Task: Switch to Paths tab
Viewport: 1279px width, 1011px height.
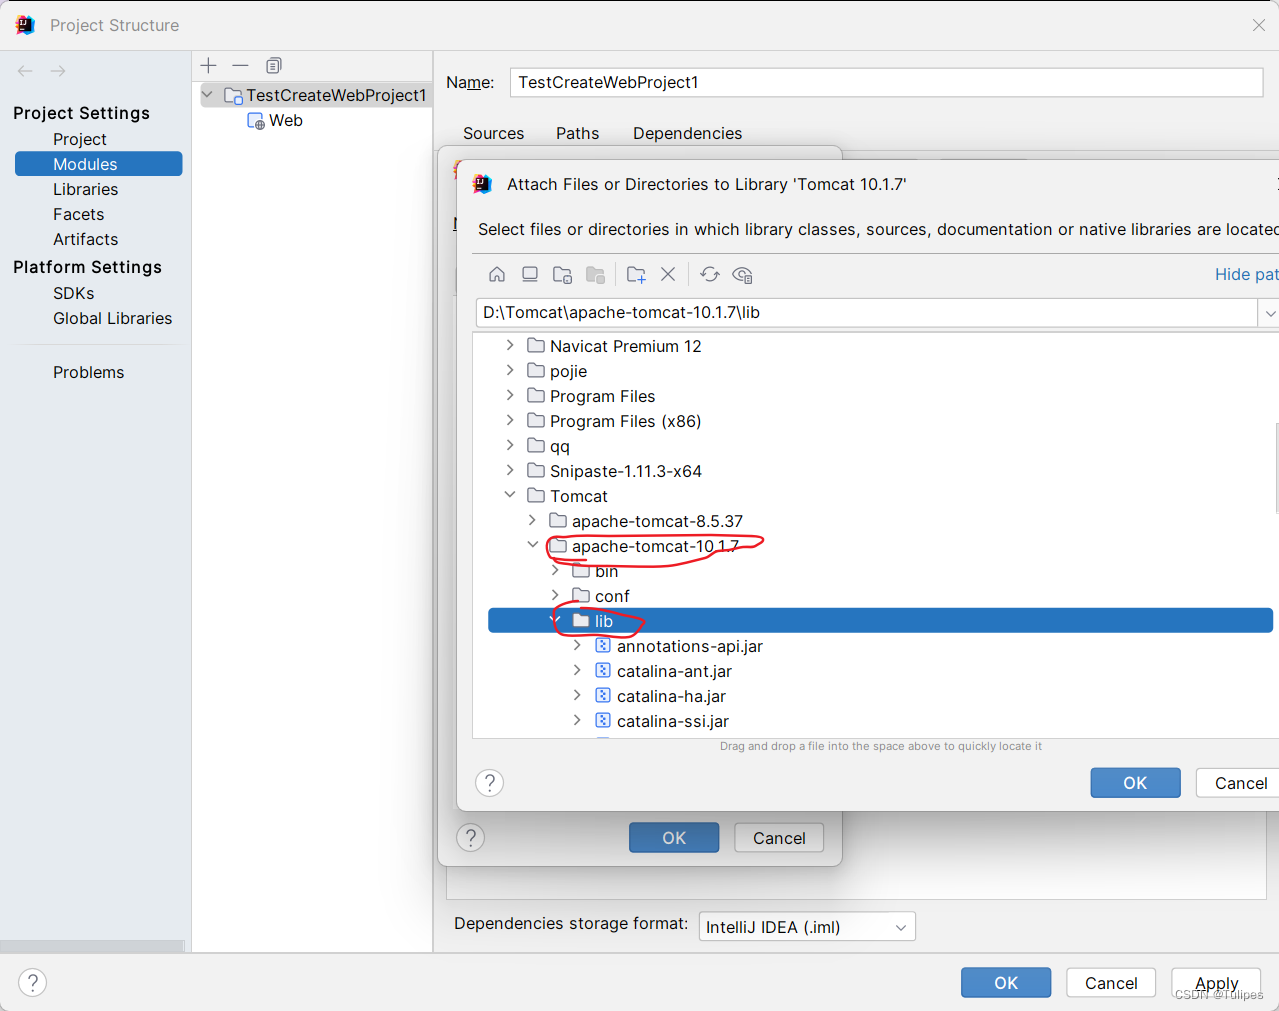Action: (x=577, y=133)
